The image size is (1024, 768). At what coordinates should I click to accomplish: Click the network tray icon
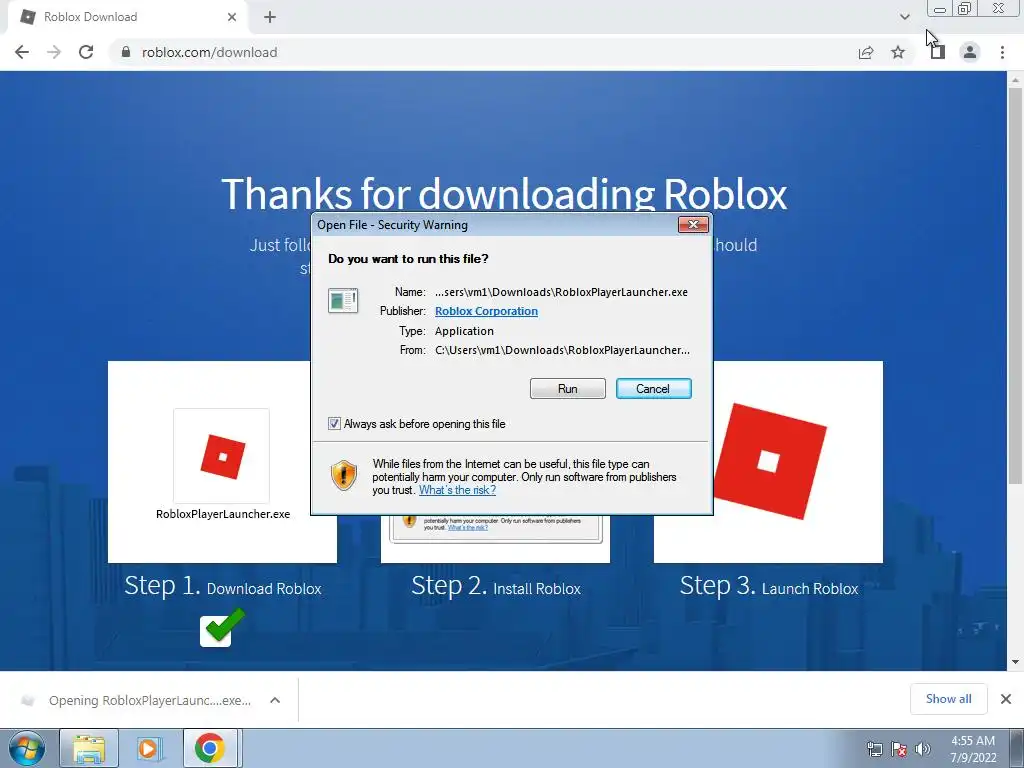[874, 749]
